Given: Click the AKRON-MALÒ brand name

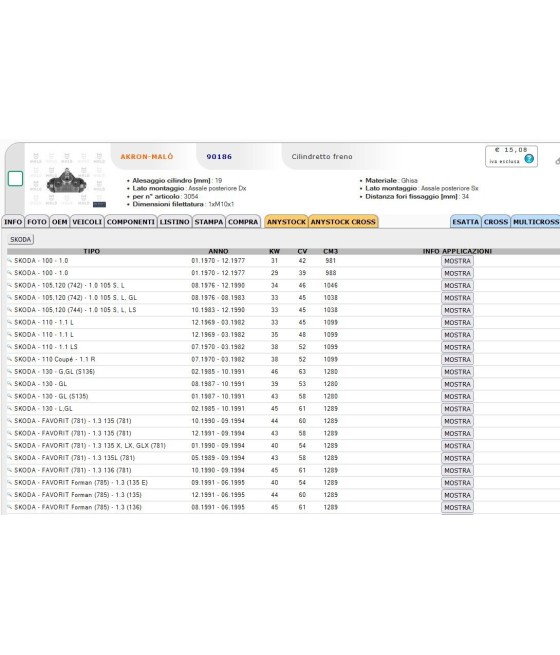Looking at the screenshot, I should click(147, 157).
